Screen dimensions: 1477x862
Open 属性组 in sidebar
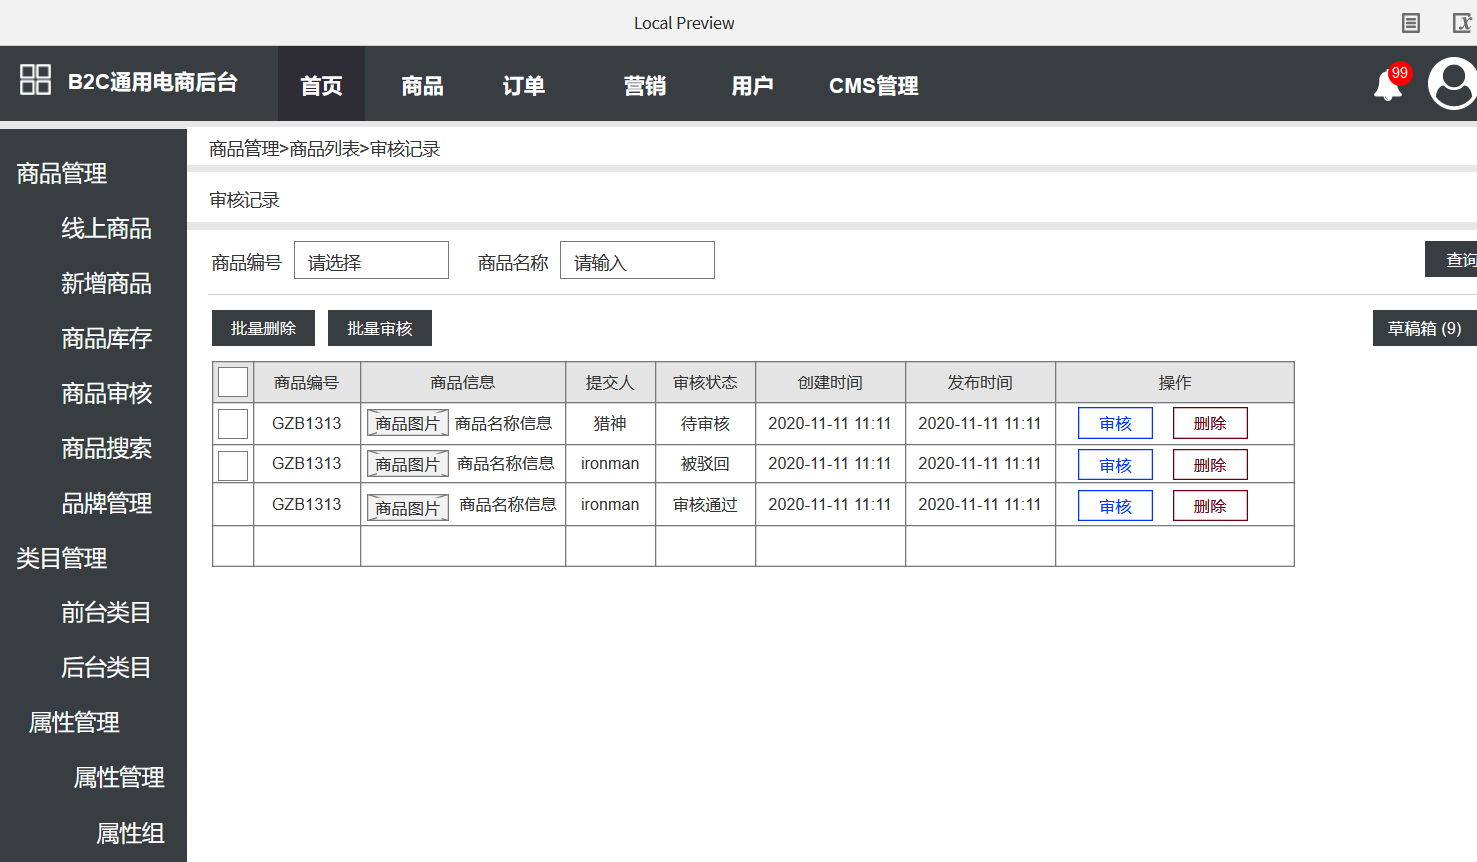tap(130, 833)
